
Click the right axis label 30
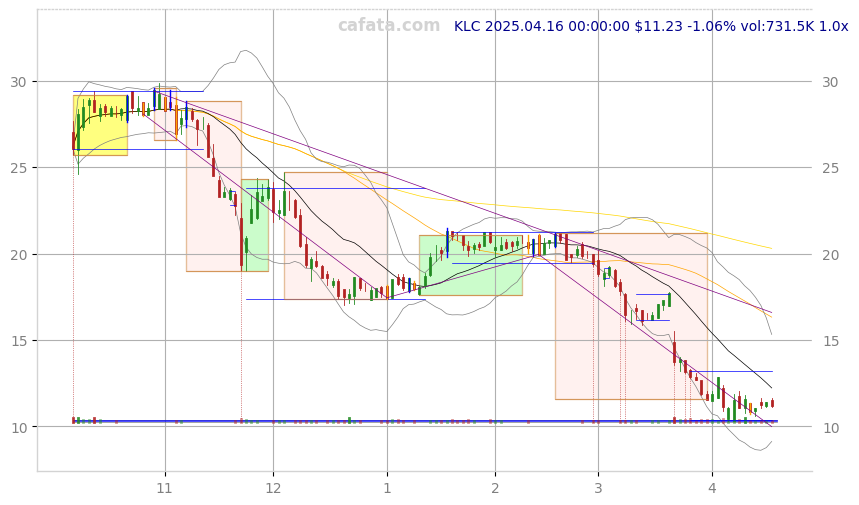pos(831,82)
